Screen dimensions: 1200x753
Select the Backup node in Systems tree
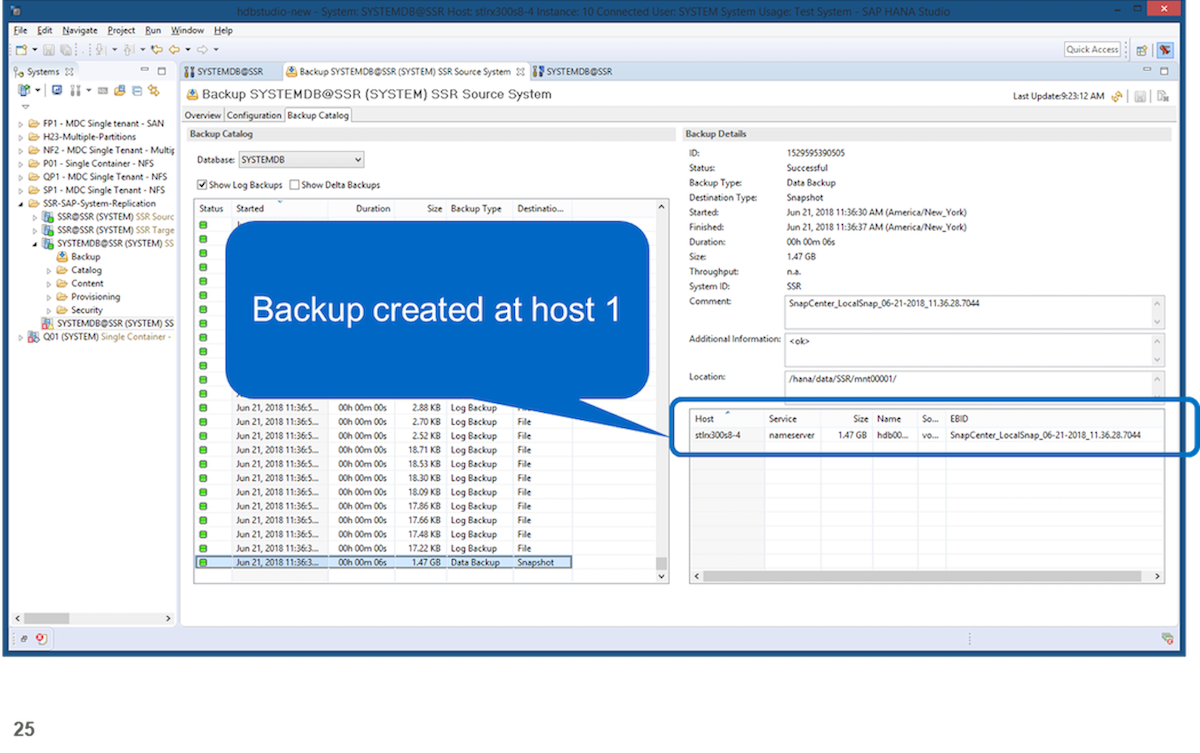click(x=85, y=257)
